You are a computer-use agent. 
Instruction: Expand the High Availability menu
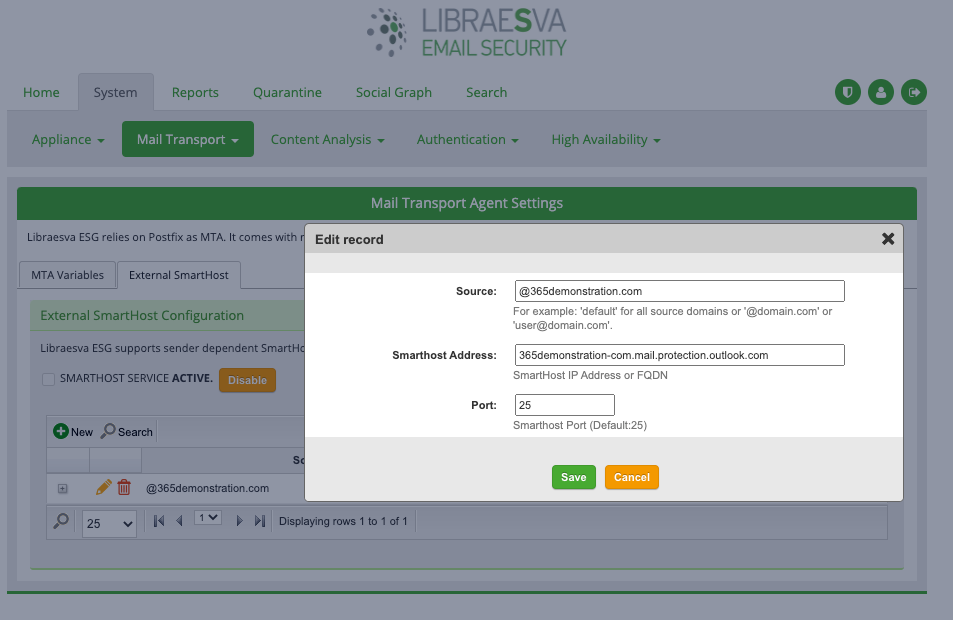point(605,140)
